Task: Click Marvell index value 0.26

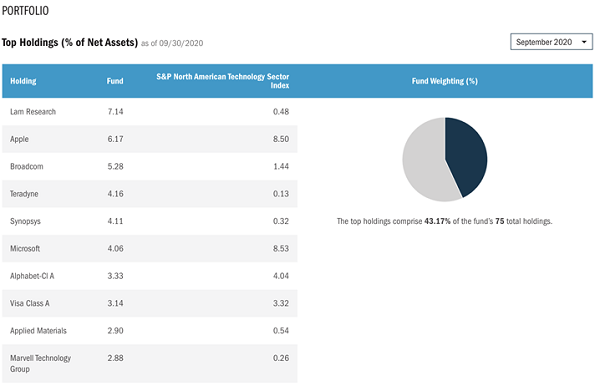Action: tap(281, 358)
